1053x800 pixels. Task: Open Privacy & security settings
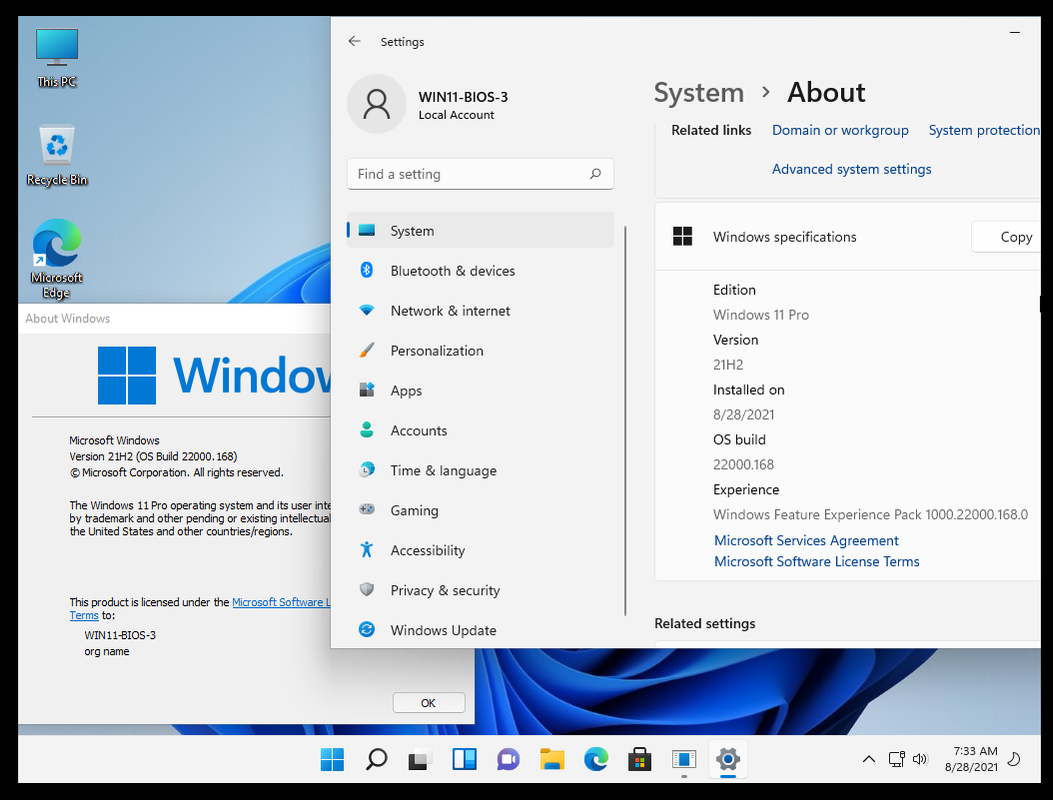pos(480,590)
